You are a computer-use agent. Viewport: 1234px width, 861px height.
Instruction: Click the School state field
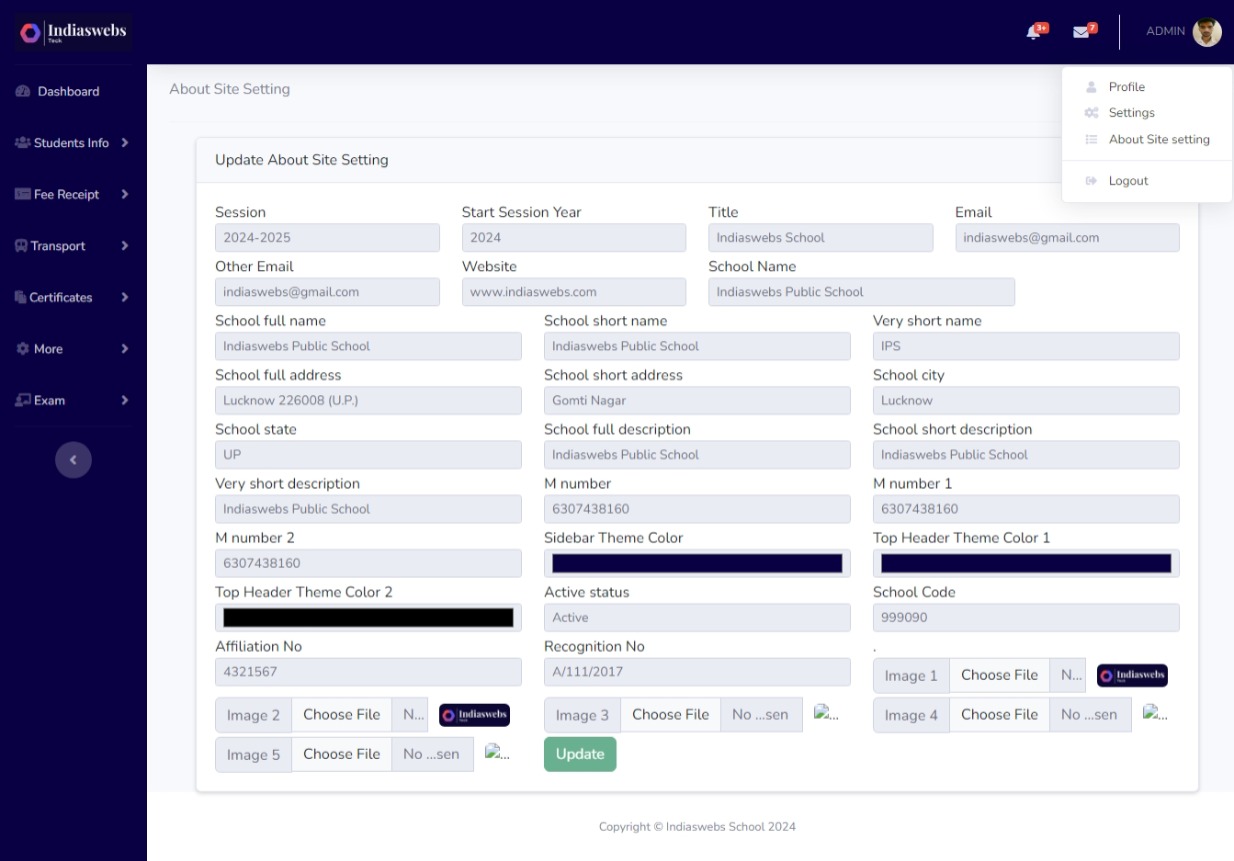point(368,455)
